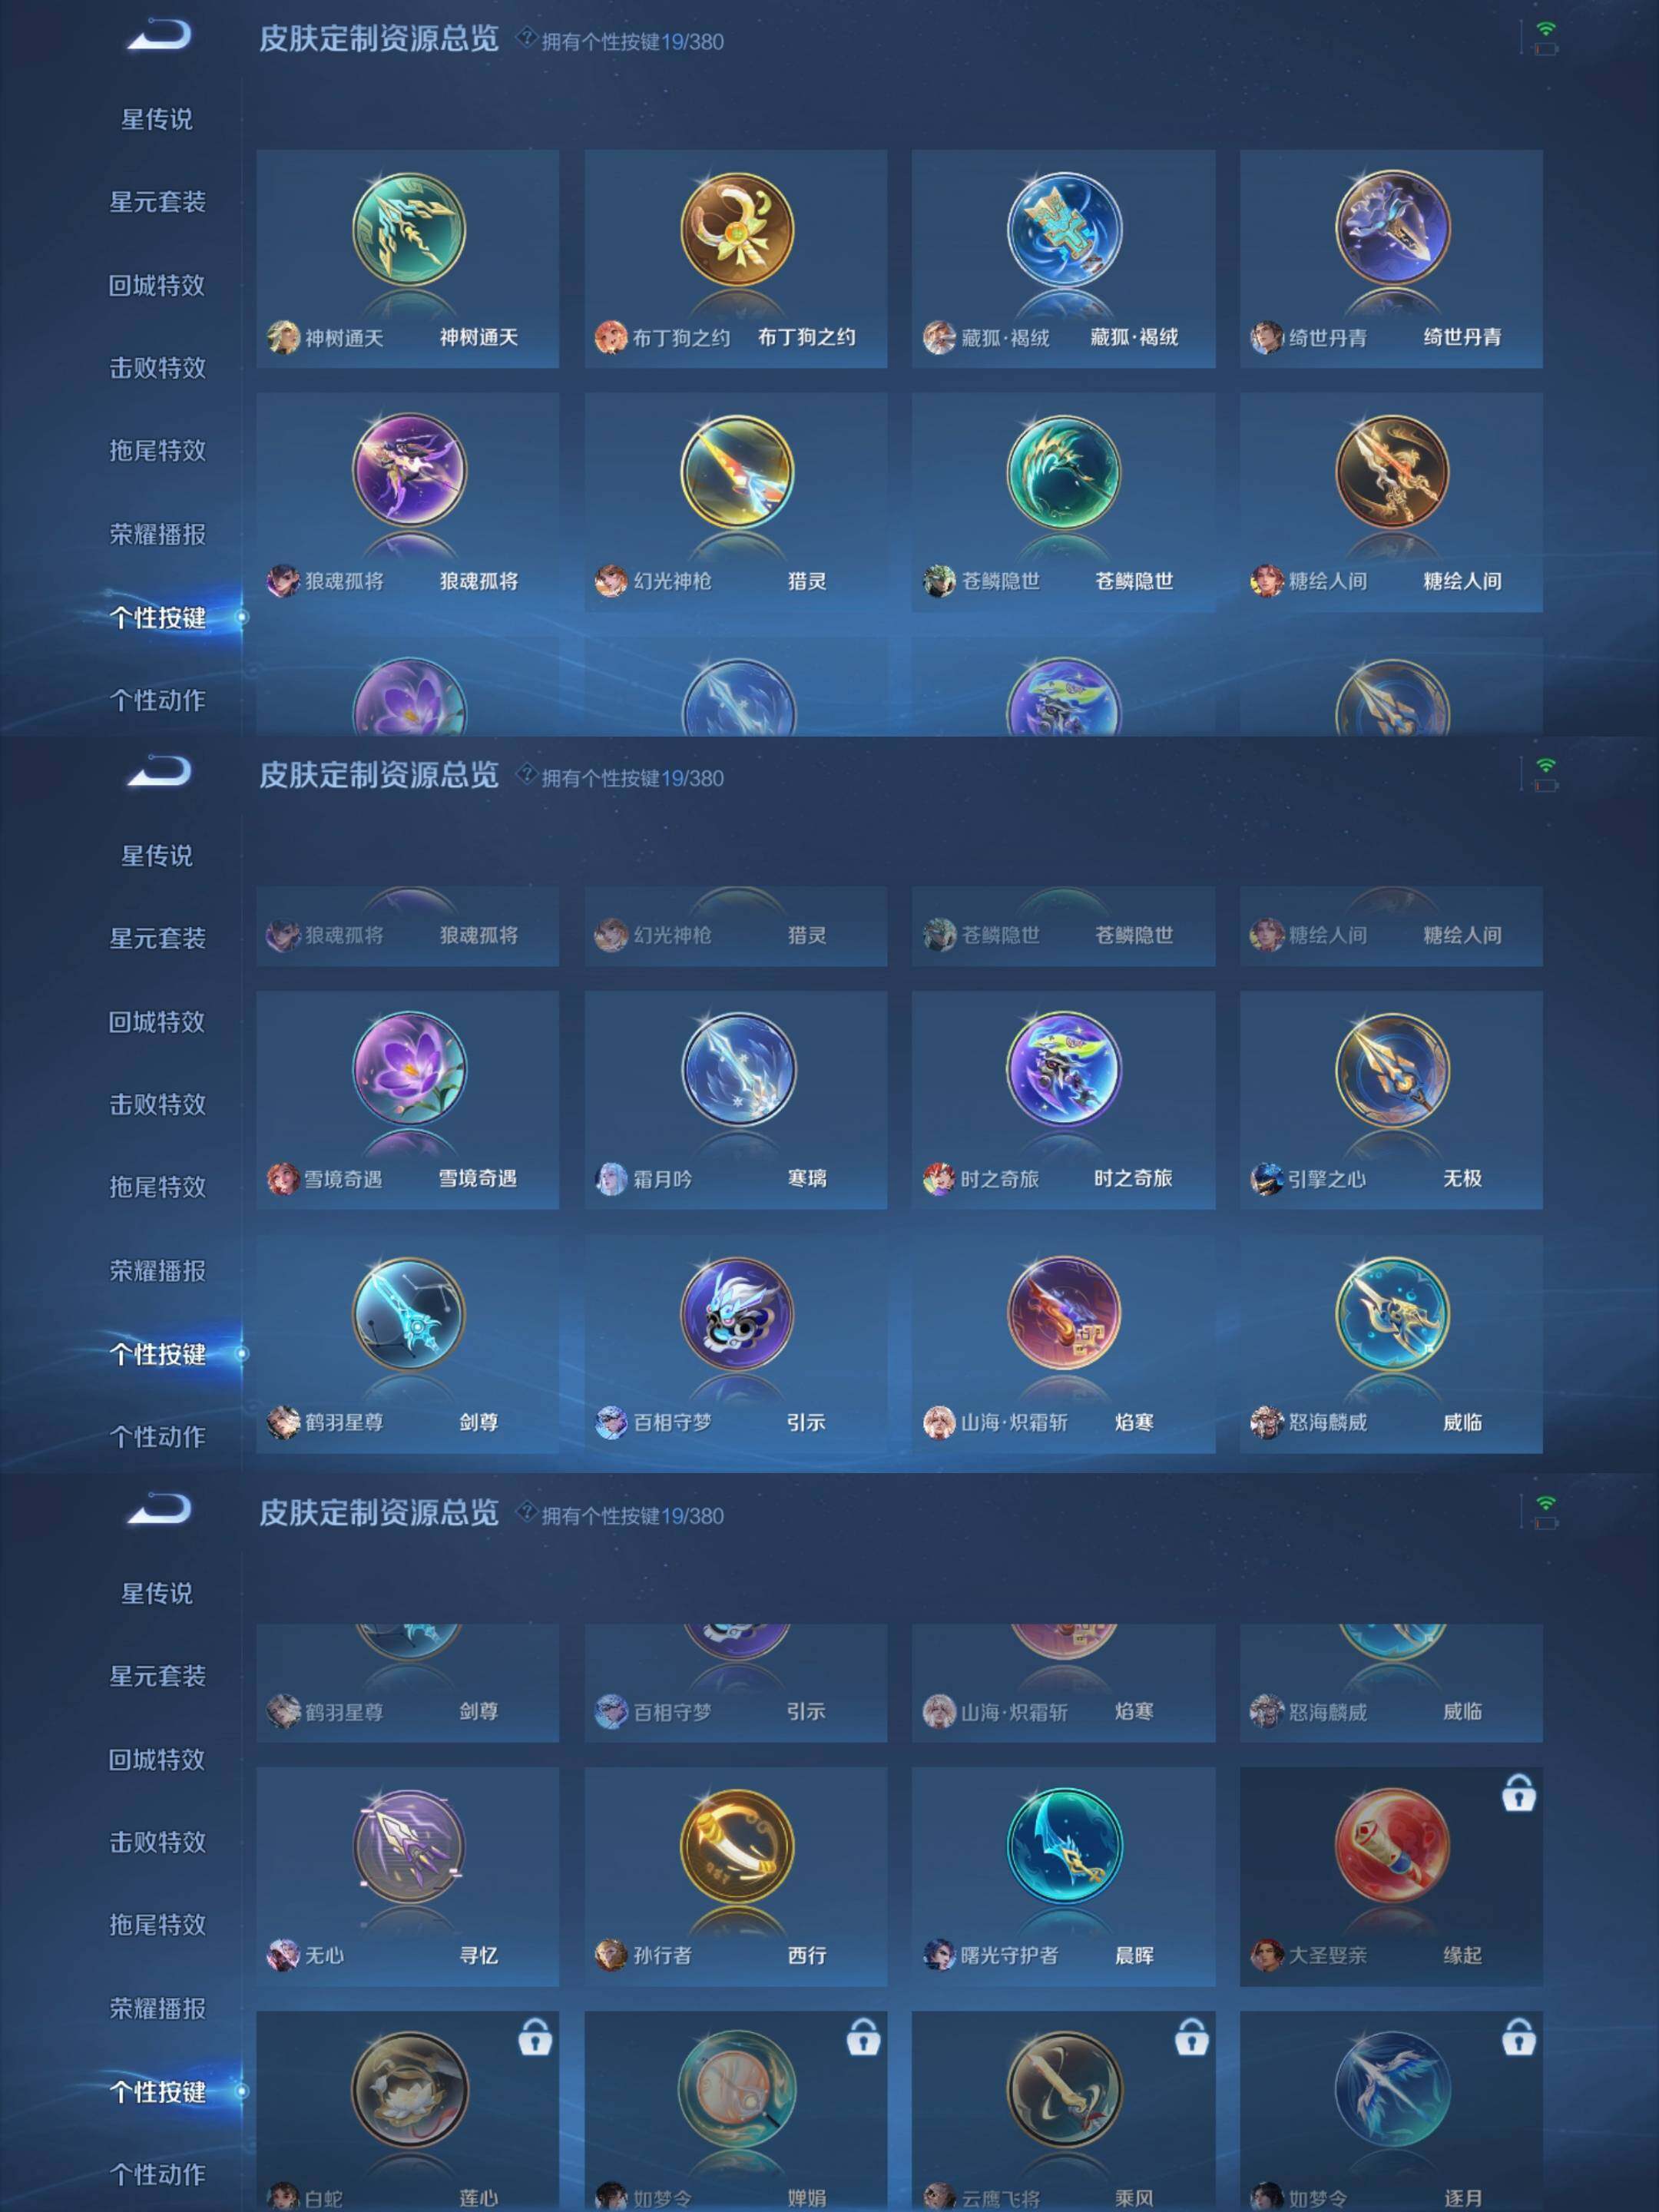Open the 霜月吟 寒璃 ice sword card

tap(736, 1100)
